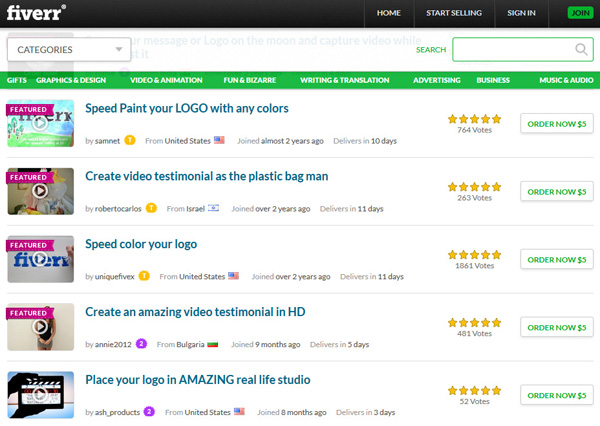Click SIGN IN in the header
The width and height of the screenshot is (600, 426).
[521, 13]
